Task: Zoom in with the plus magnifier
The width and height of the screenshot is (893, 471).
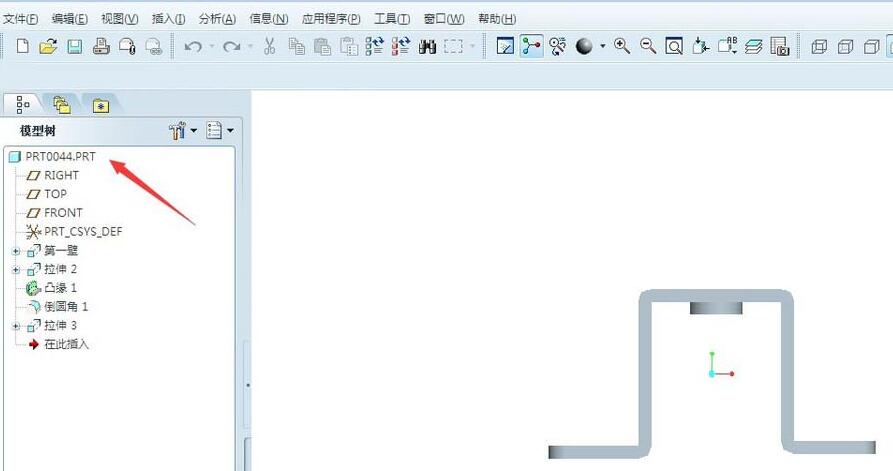Action: 622,46
